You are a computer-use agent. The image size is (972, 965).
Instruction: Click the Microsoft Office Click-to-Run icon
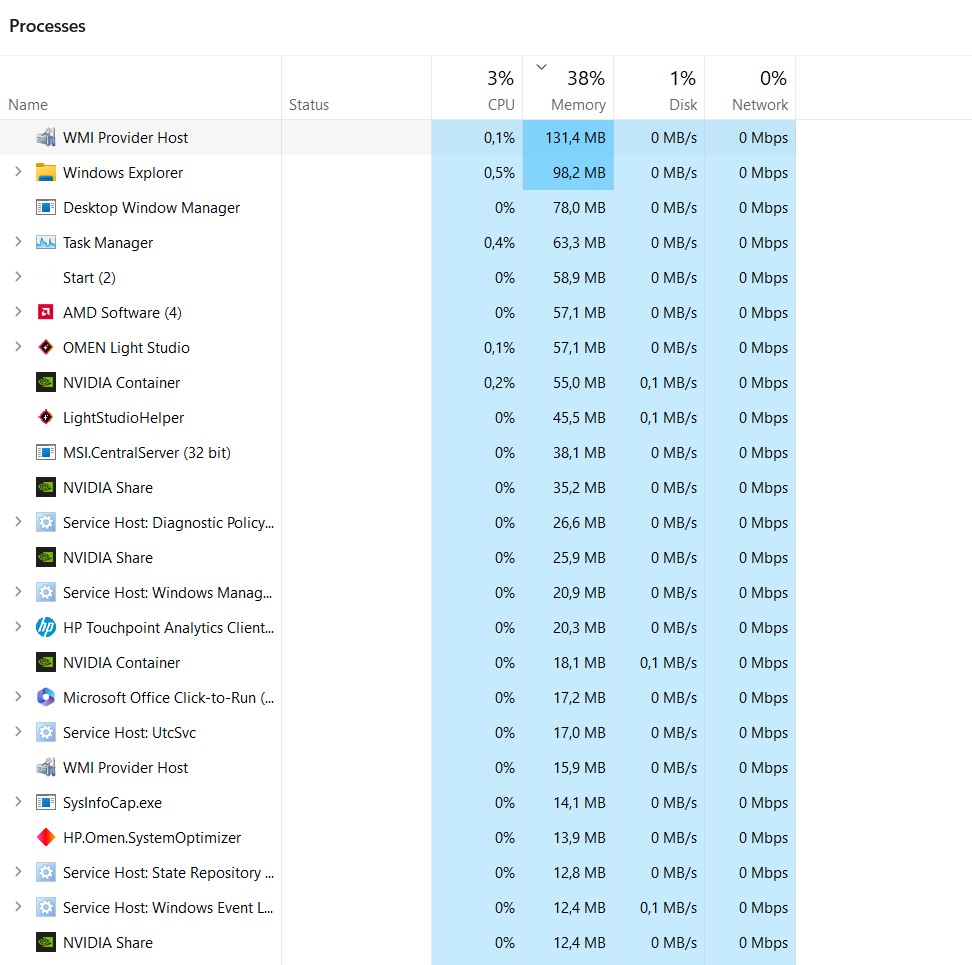click(x=45, y=698)
